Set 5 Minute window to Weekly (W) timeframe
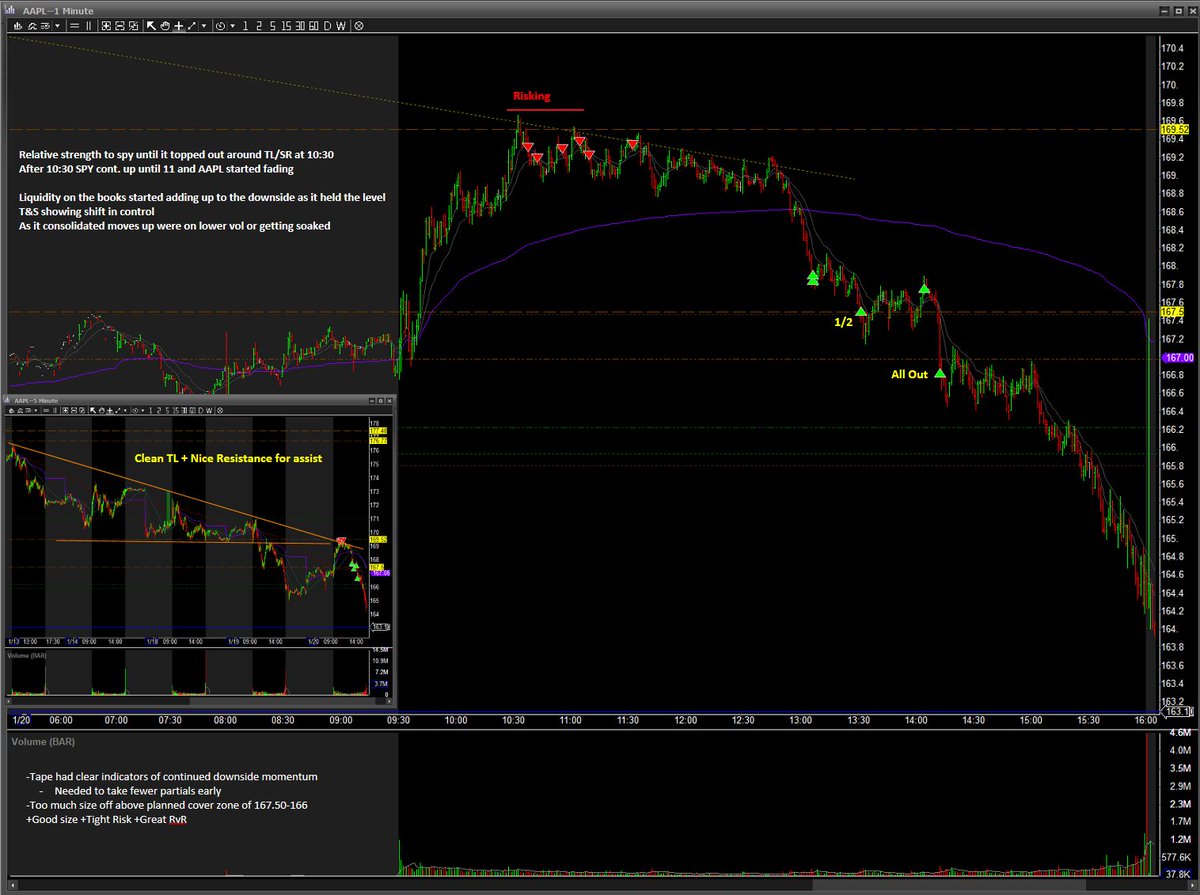1200x895 pixels. click(209, 410)
